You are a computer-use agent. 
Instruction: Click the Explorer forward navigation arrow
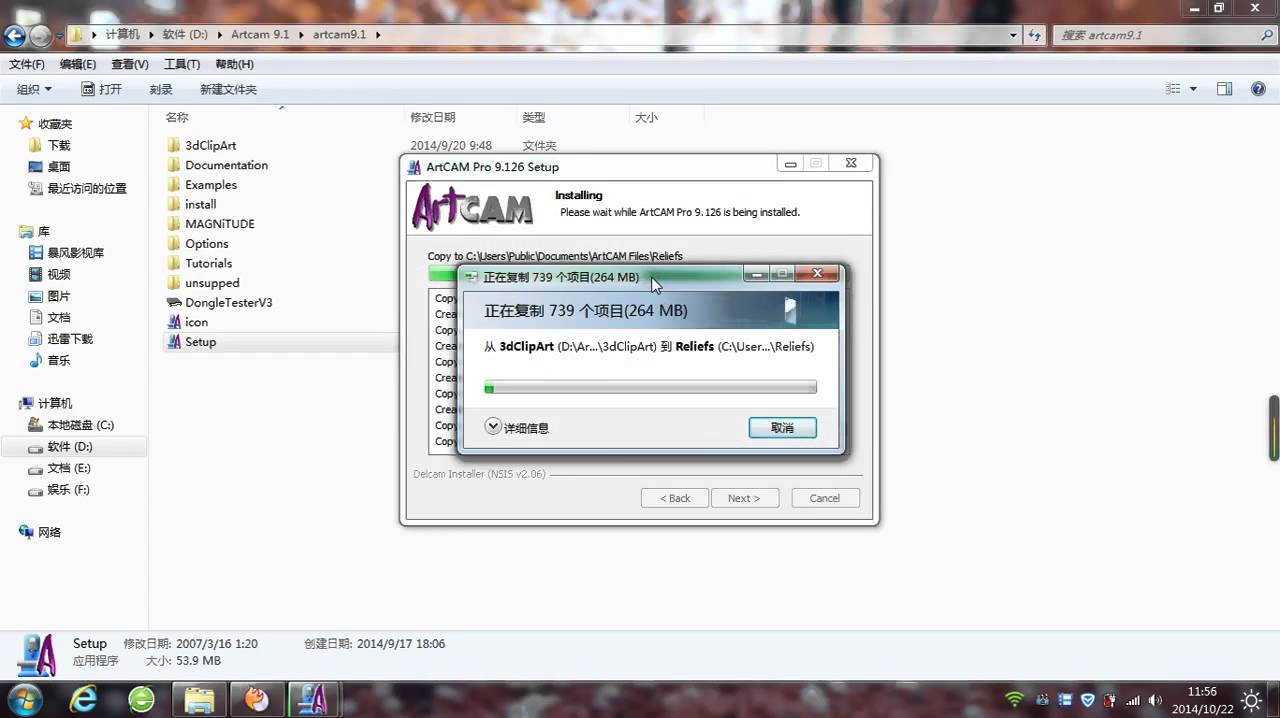click(x=40, y=36)
